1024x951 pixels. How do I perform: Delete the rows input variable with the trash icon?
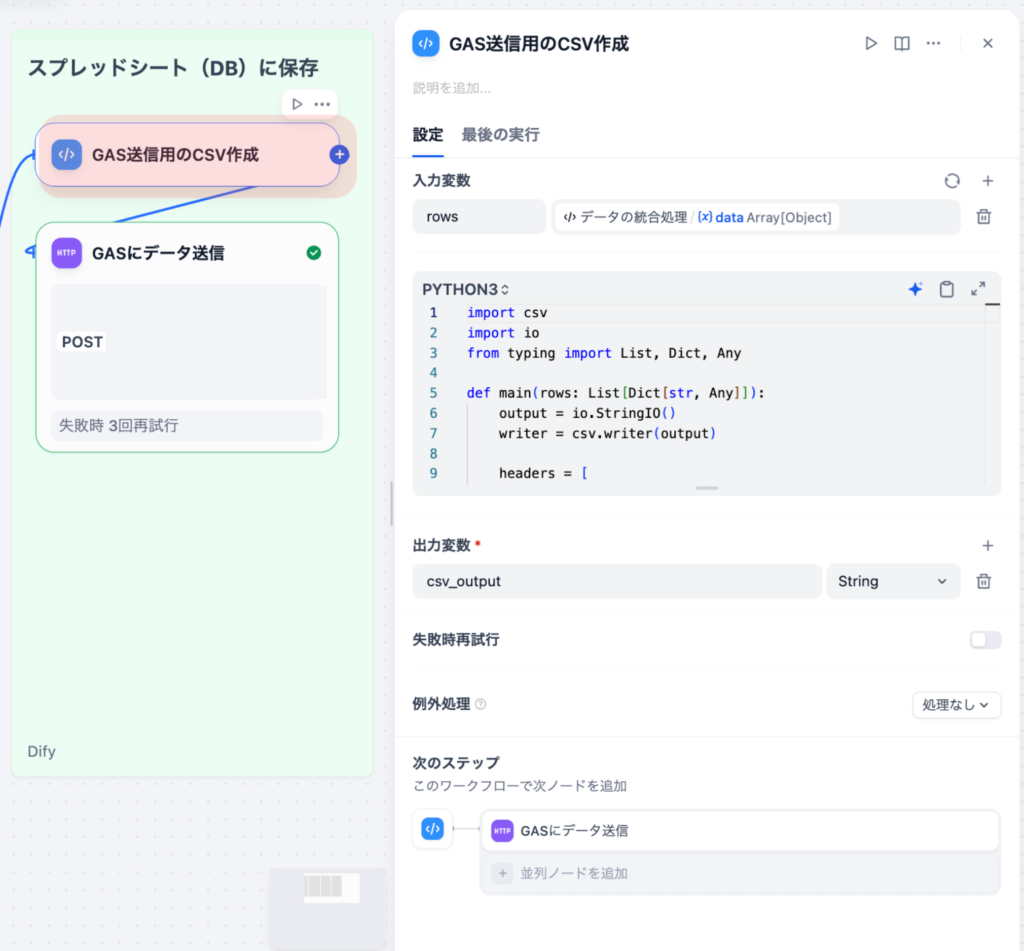click(x=984, y=216)
